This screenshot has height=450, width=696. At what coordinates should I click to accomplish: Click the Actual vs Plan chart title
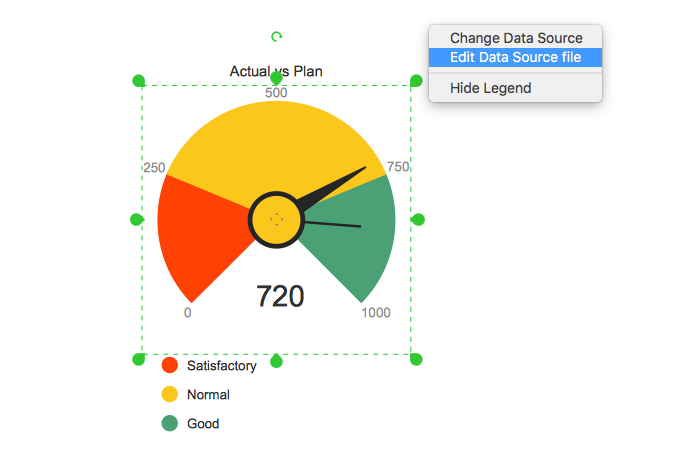click(x=276, y=71)
